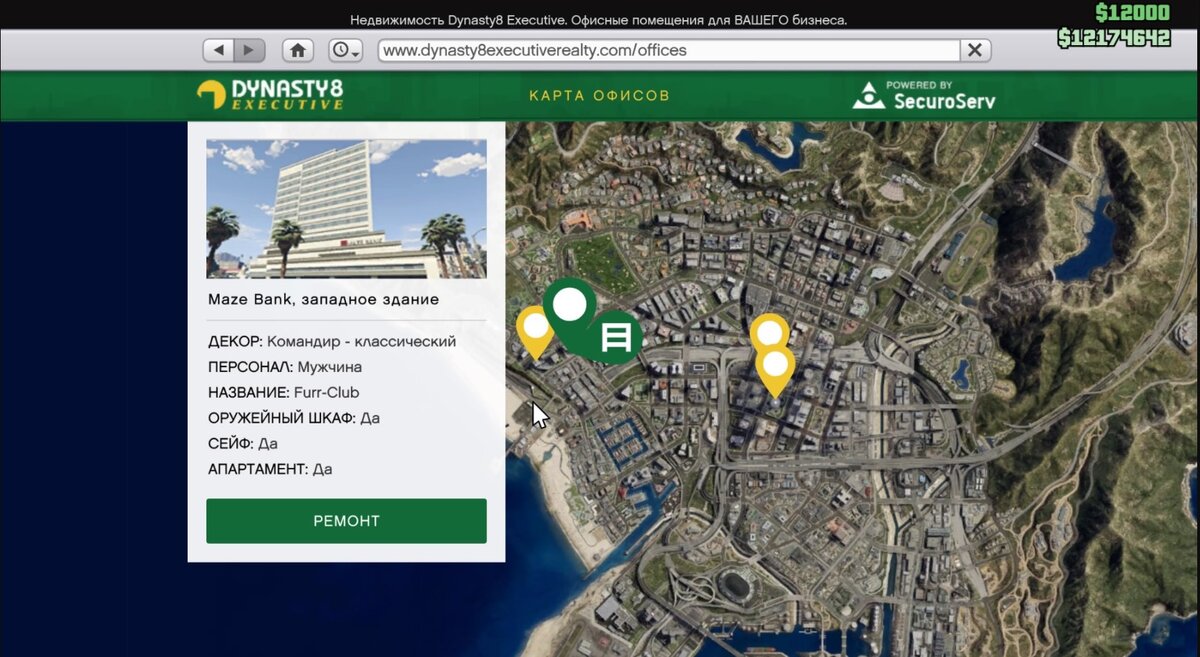Open the КАРТА ОФИСОВ tab
Screen dimensions: 1200x657
click(x=599, y=96)
